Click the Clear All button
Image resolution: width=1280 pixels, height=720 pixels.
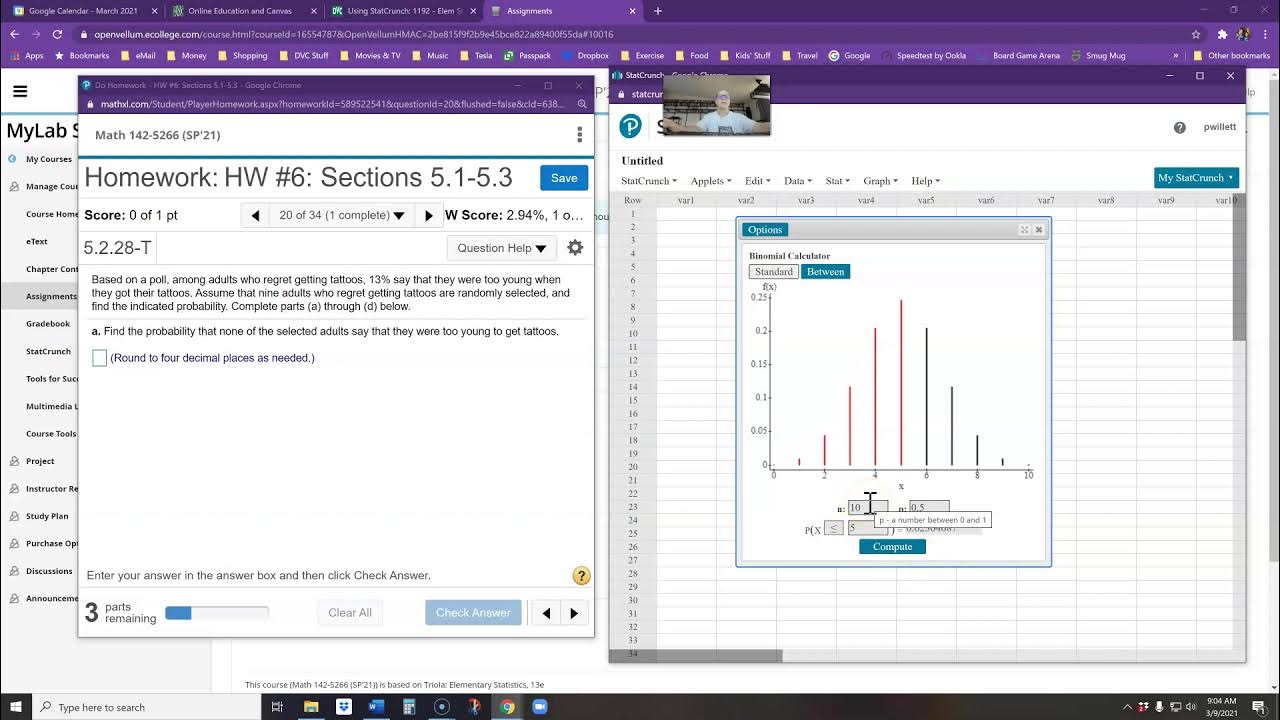tap(350, 613)
